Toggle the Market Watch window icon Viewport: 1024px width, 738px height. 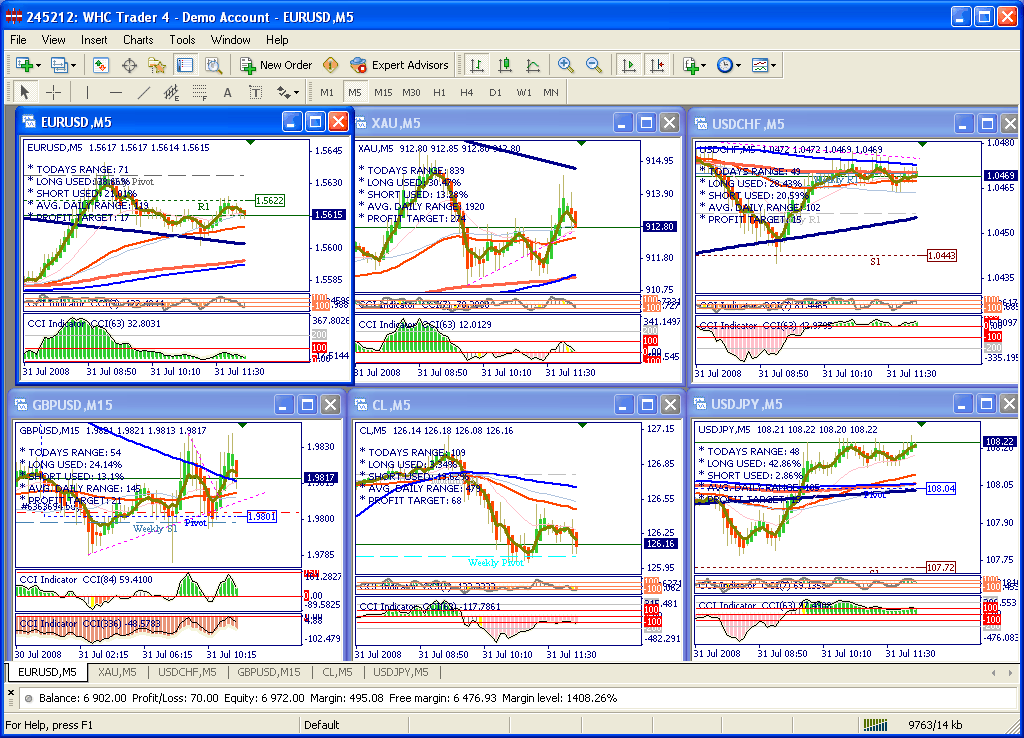[101, 65]
